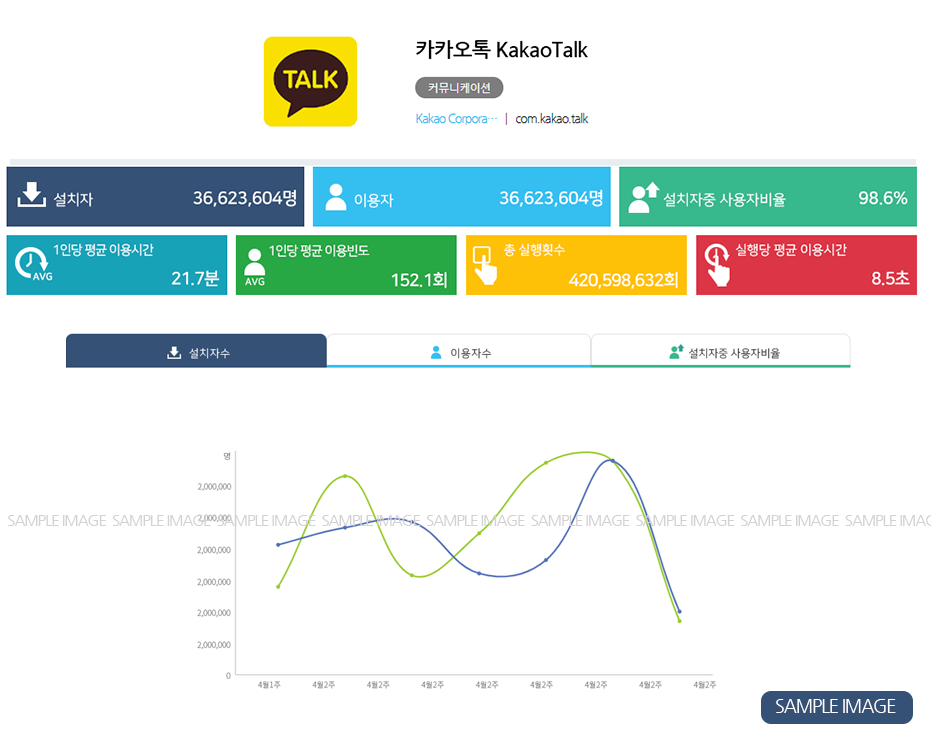Image resolution: width=931 pixels, height=744 pixels.
Task: Click the green person icon on the third tab
Action: [x=676, y=352]
